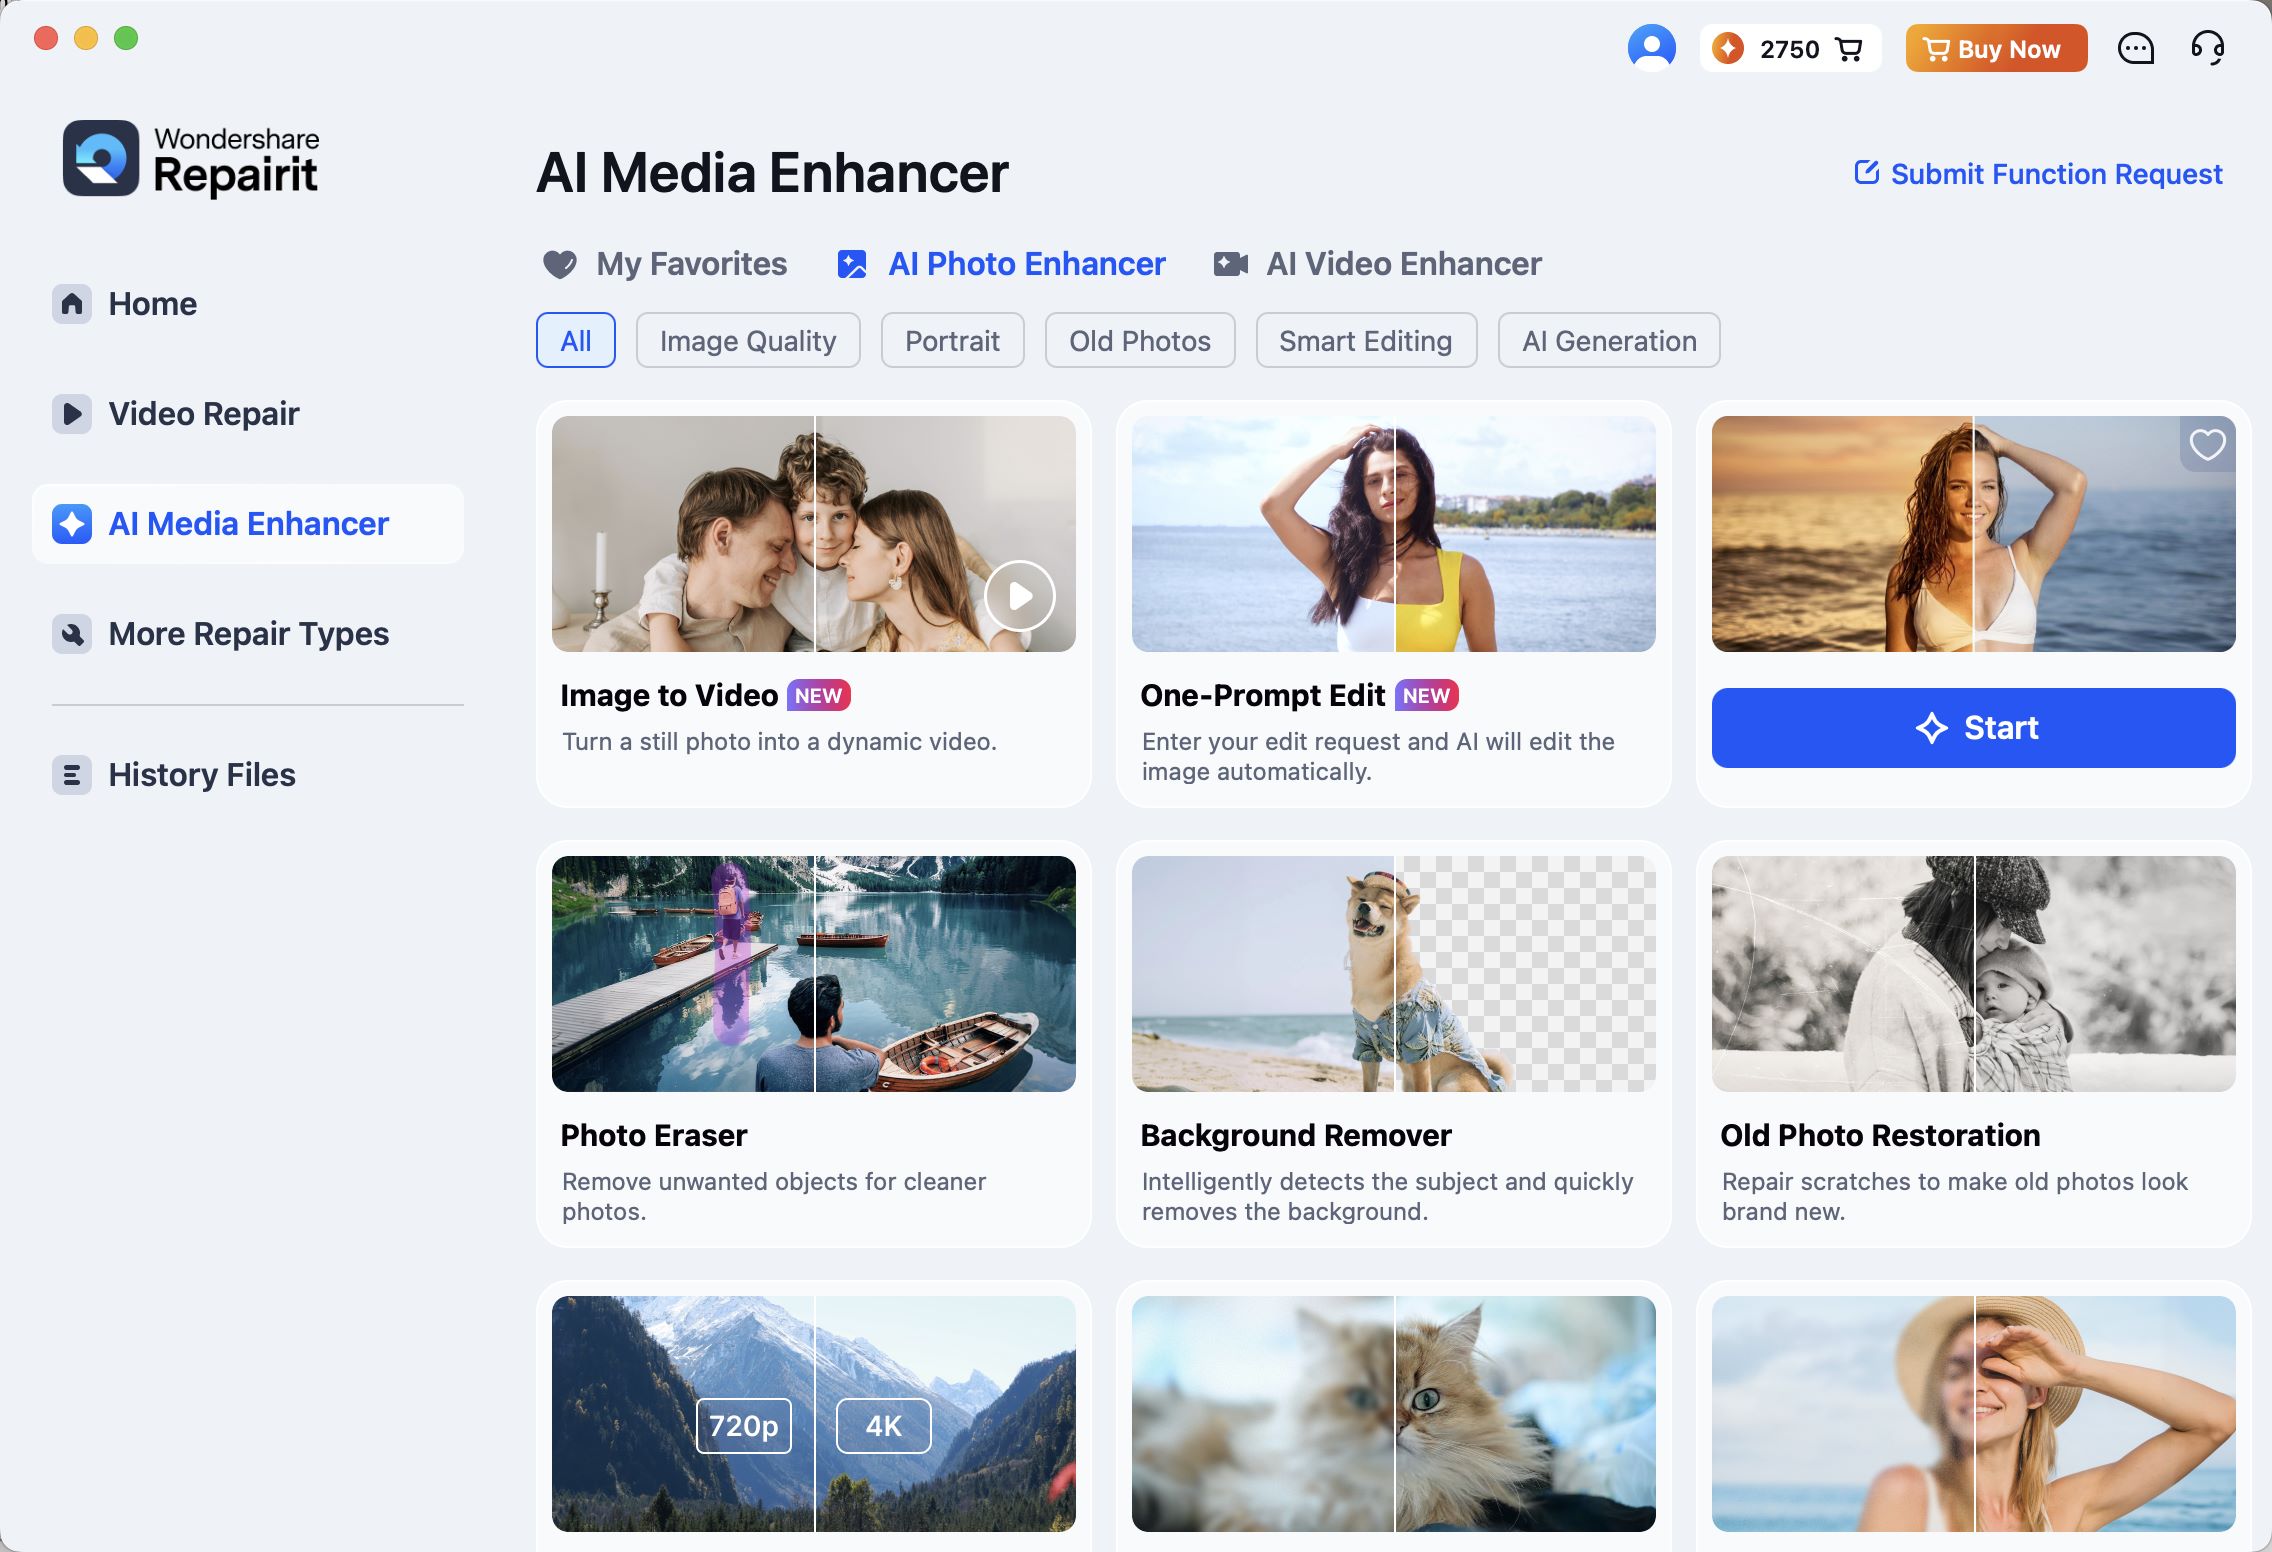
Task: Open the user account profile icon
Action: pyautogui.click(x=1651, y=48)
